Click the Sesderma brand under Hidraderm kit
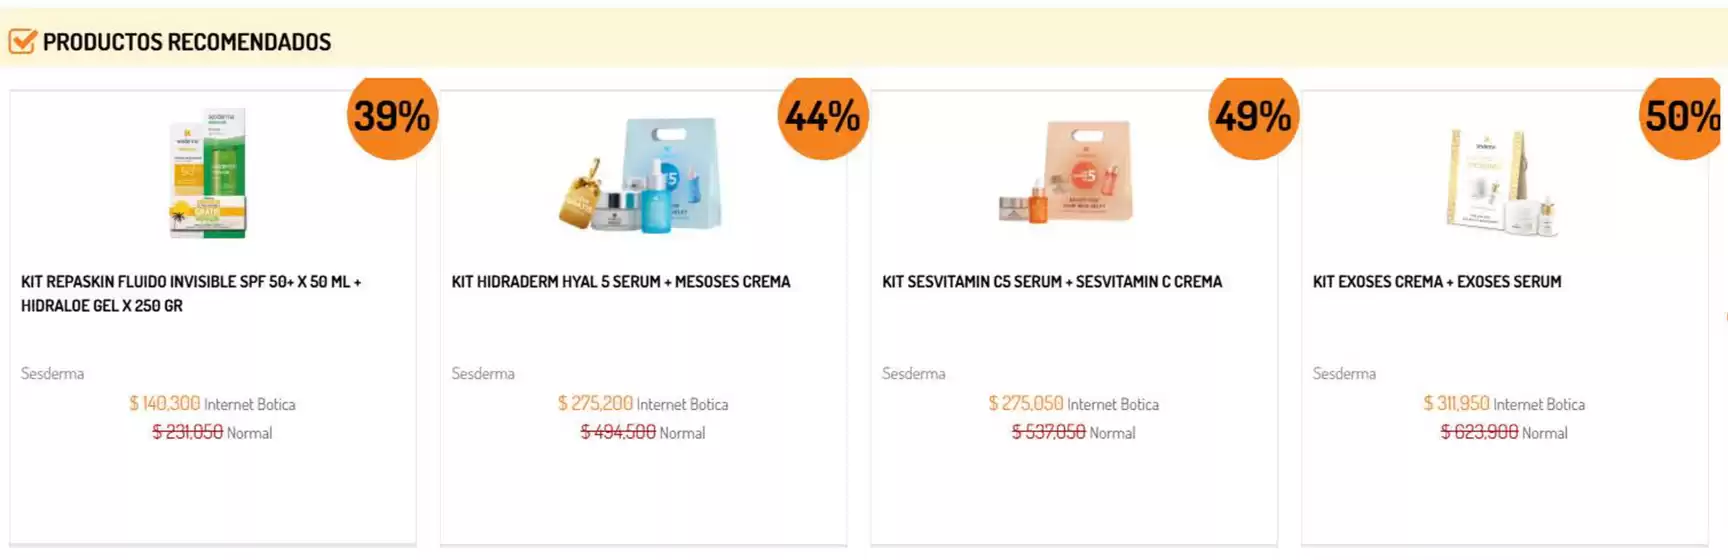The image size is (1728, 560). click(x=483, y=373)
